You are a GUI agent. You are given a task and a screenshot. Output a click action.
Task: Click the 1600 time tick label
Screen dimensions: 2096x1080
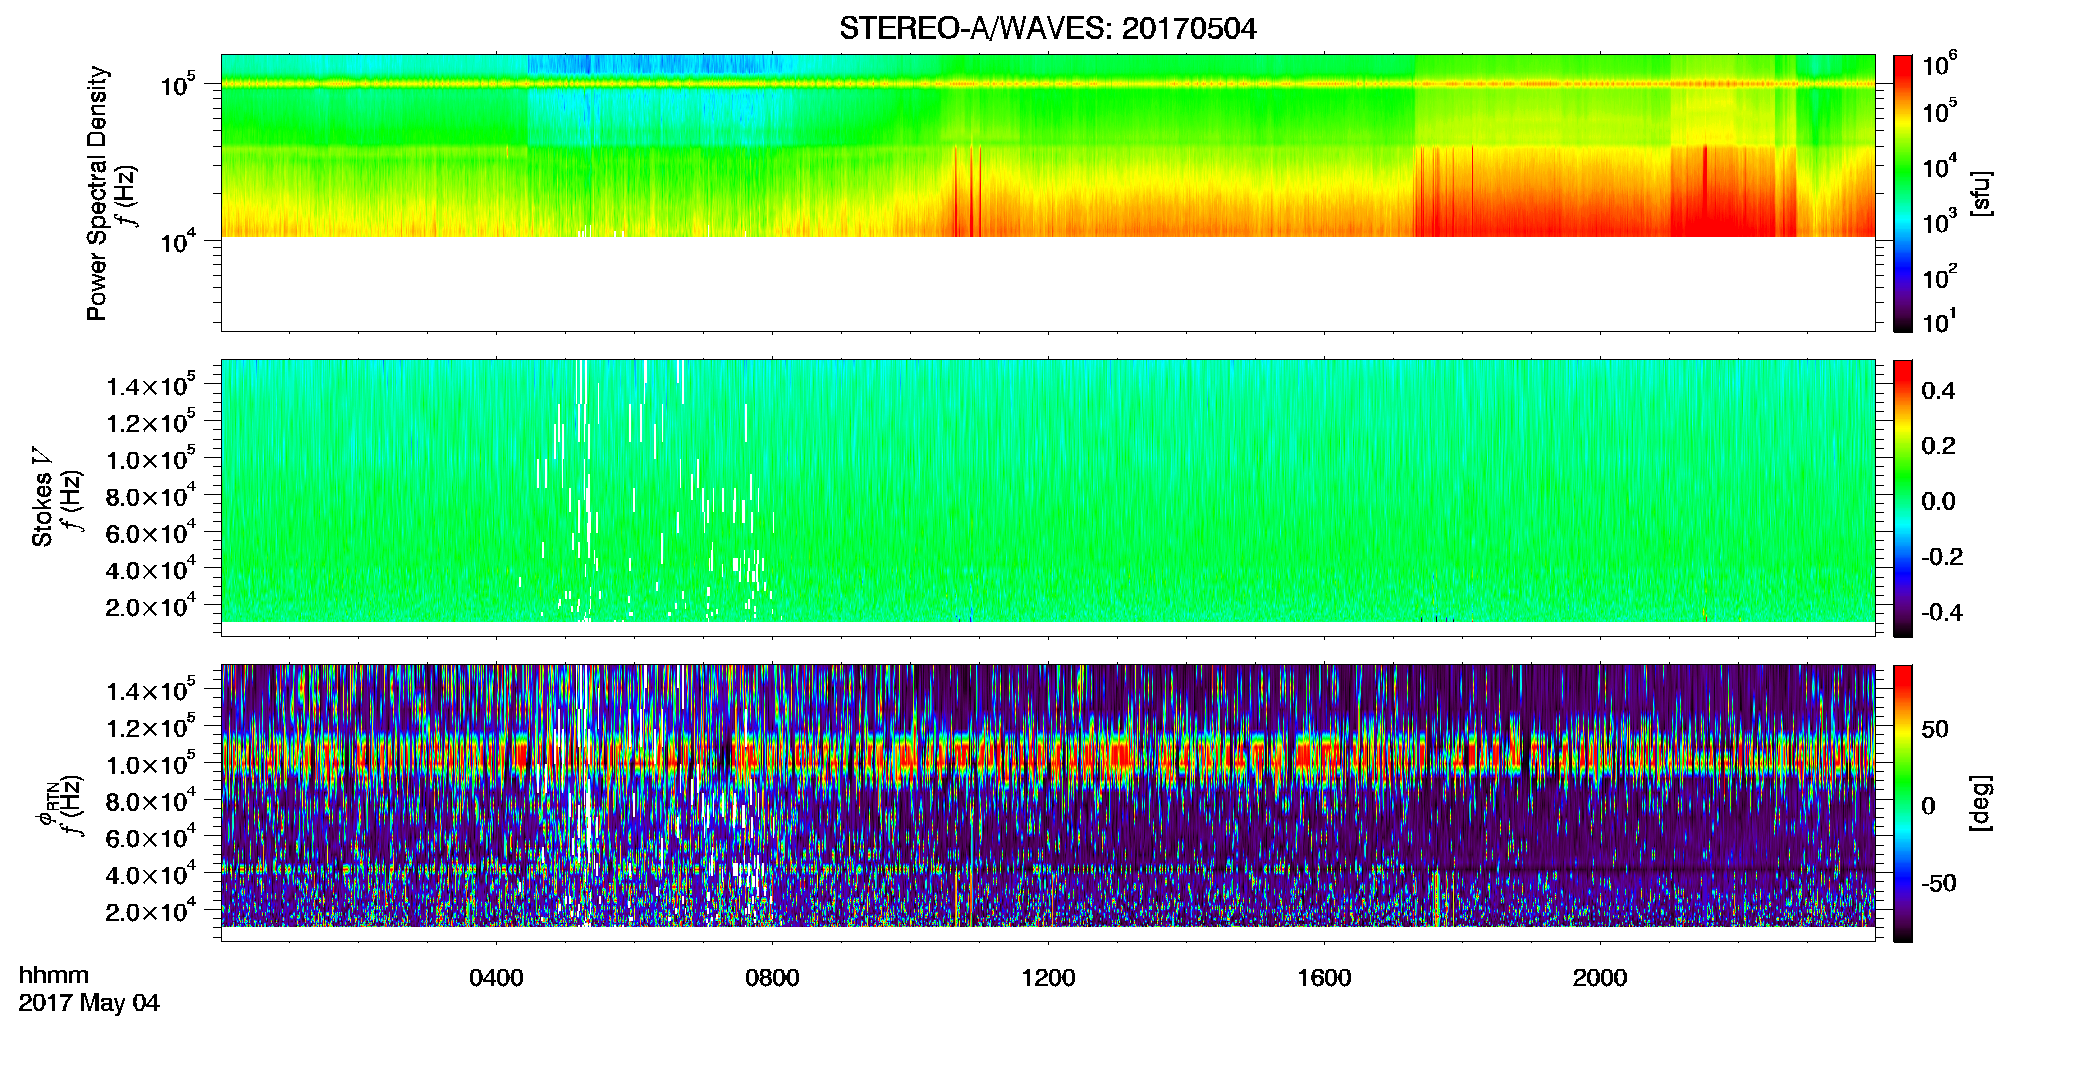[x=1324, y=978]
